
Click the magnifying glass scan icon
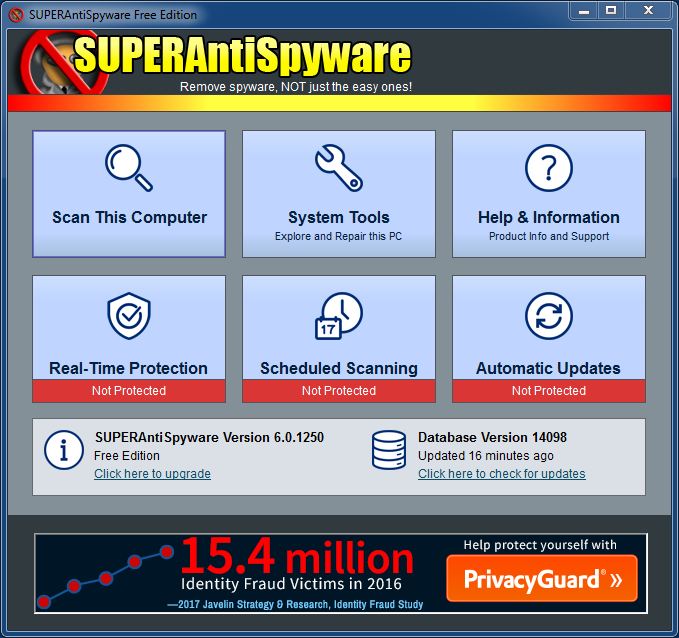tap(129, 168)
